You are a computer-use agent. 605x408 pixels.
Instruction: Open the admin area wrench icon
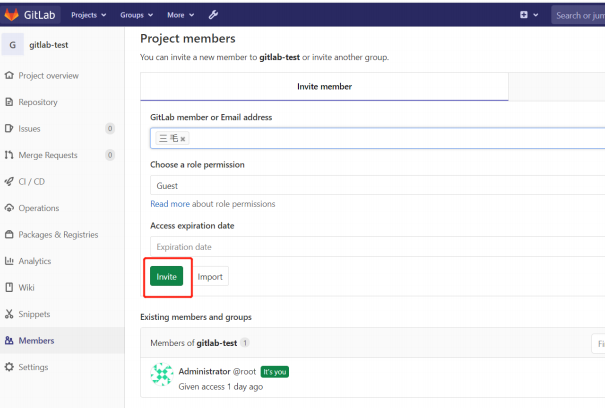[x=213, y=15]
